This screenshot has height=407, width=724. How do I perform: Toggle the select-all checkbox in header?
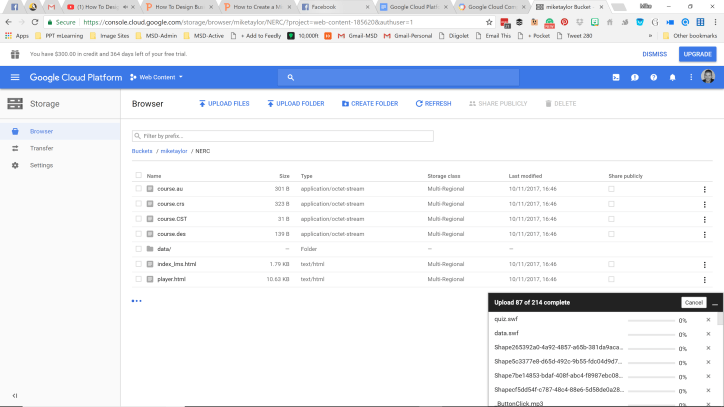click(139, 175)
